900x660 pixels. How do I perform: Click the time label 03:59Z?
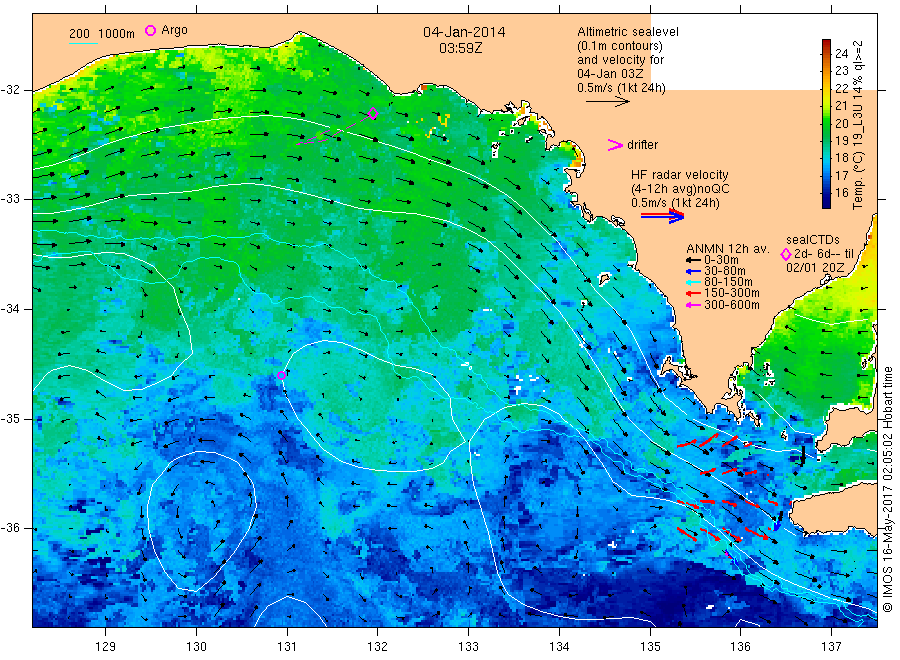click(x=461, y=48)
